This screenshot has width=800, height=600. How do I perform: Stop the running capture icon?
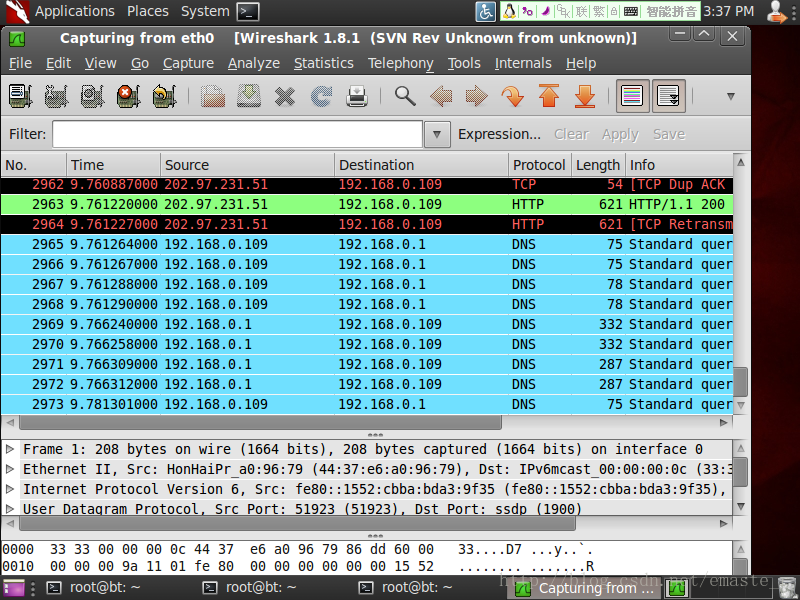128,96
